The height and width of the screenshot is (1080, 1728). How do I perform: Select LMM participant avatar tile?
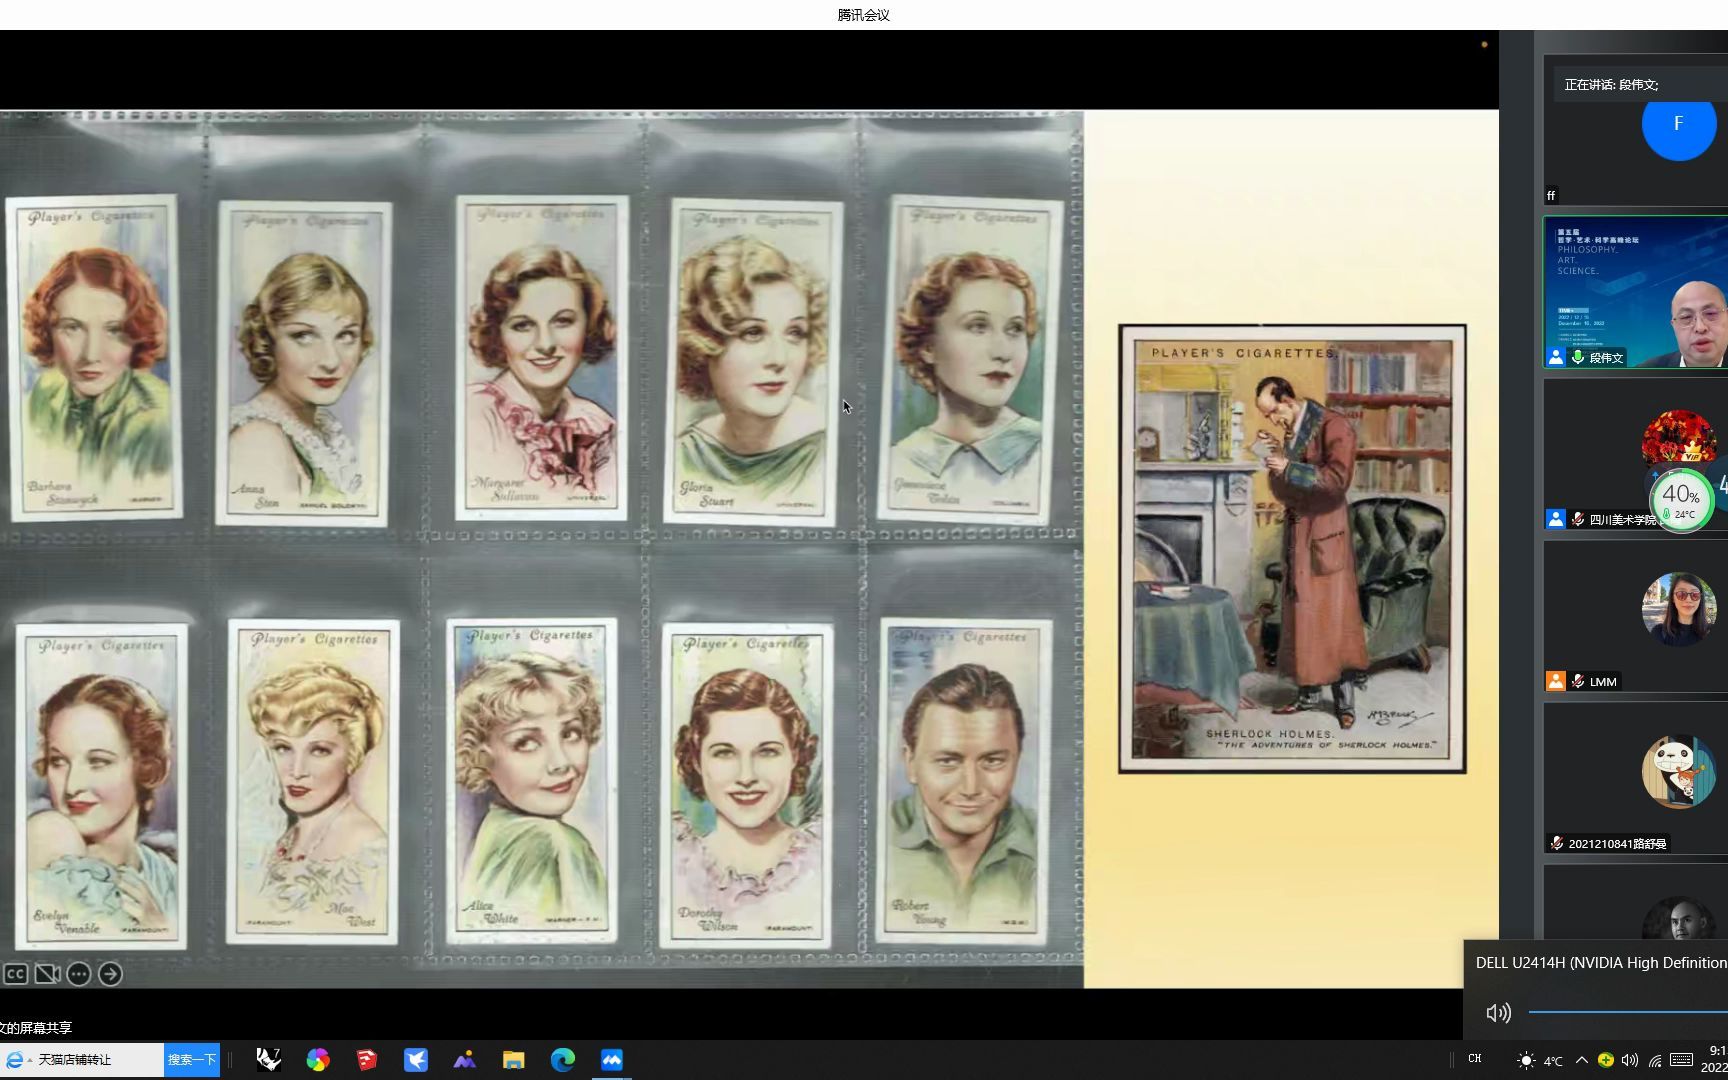click(1678, 609)
